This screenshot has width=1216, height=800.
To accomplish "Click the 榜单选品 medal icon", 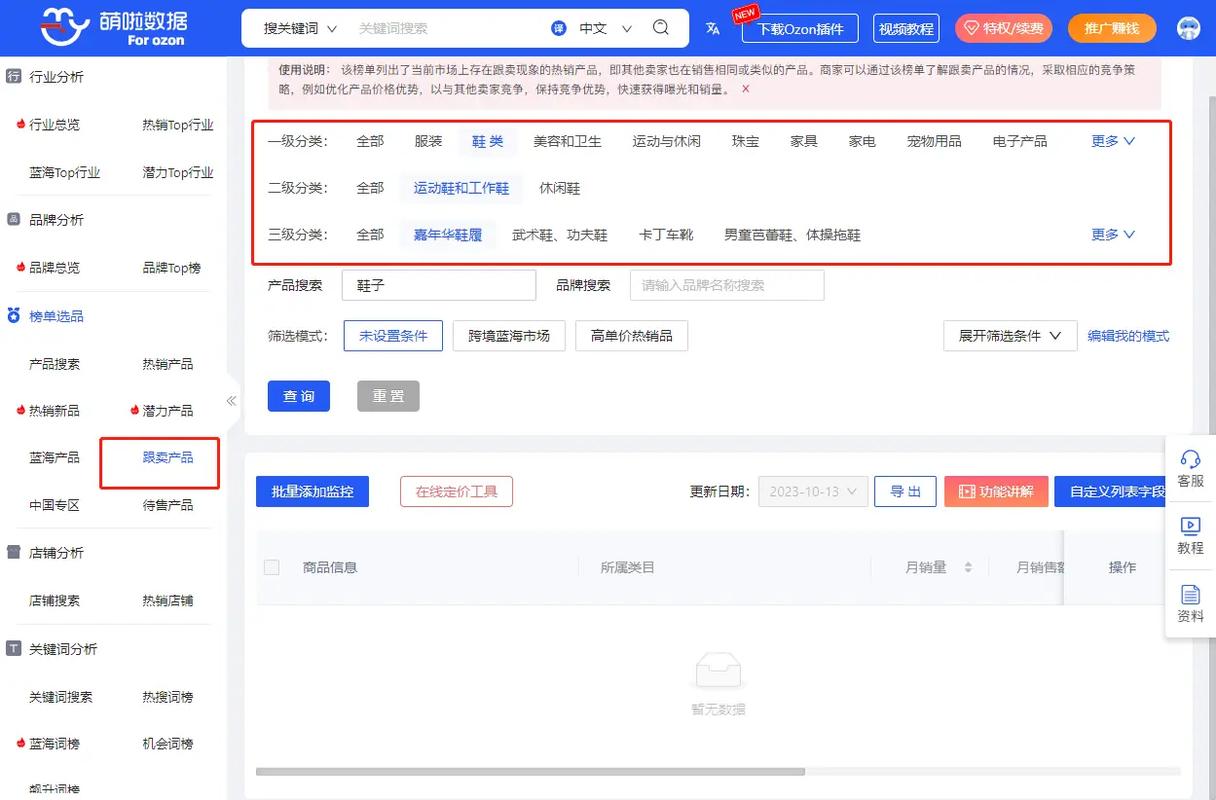I will pos(14,316).
